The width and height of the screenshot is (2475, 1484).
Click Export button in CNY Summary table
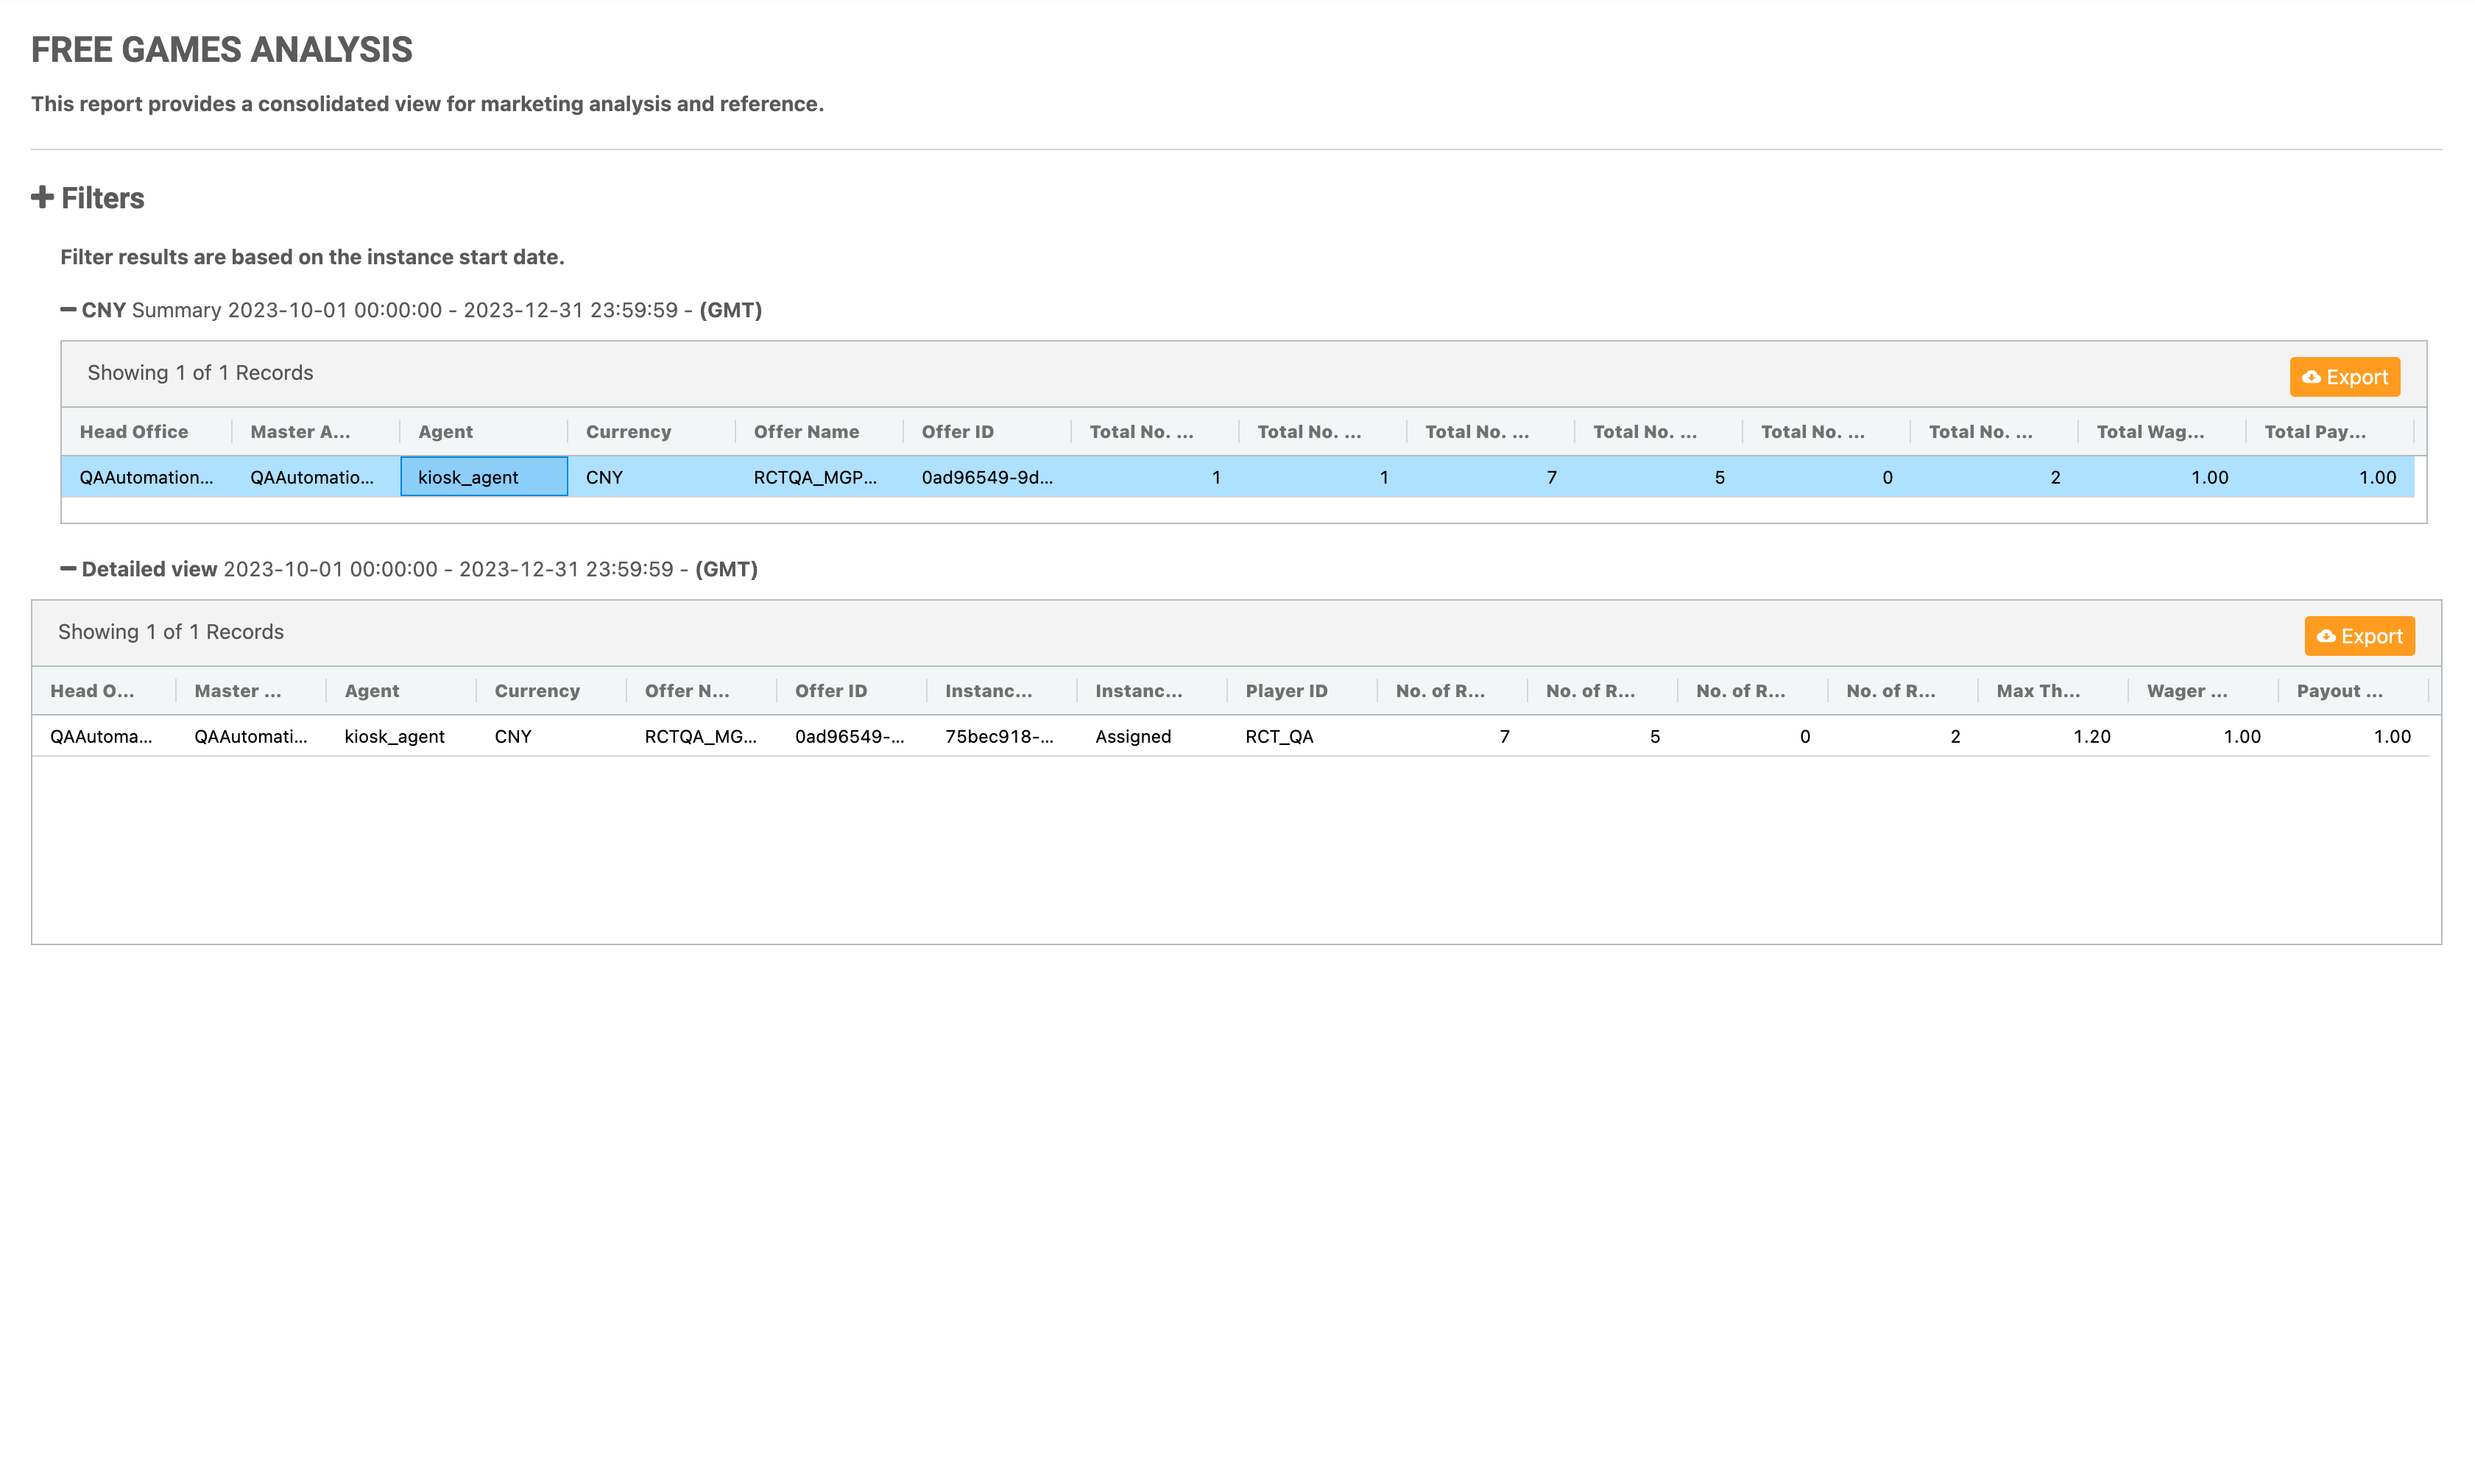tap(2344, 377)
